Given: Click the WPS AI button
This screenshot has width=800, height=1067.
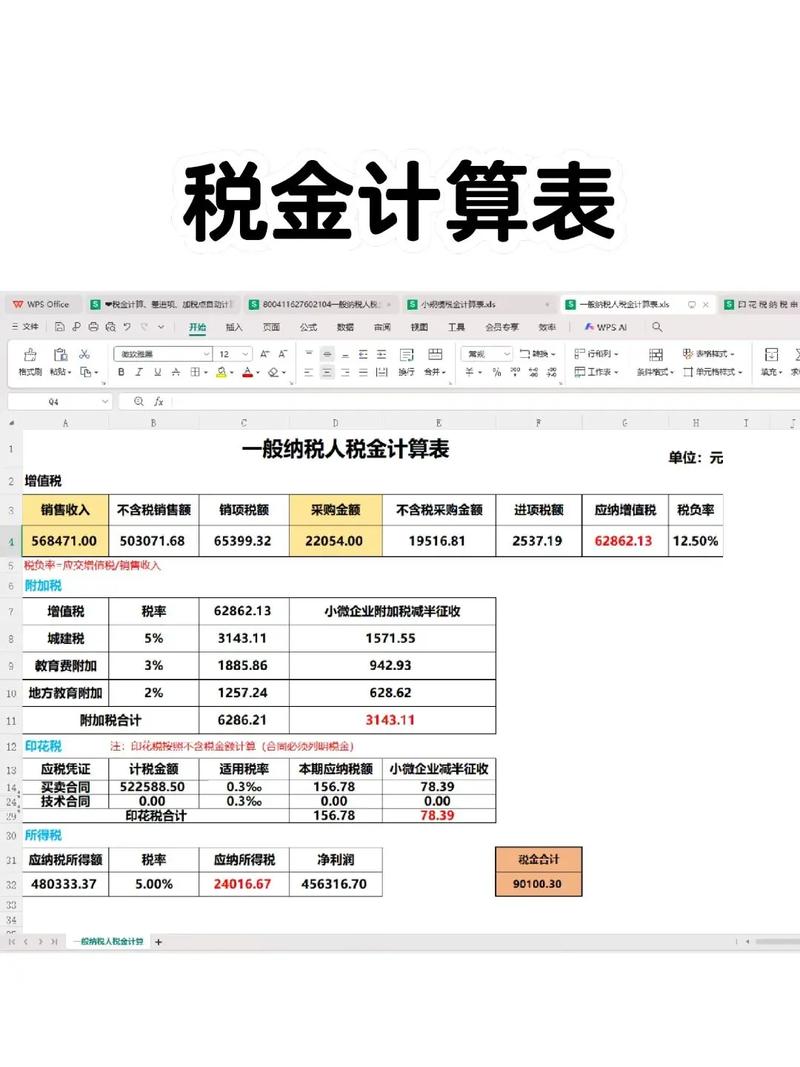Looking at the screenshot, I should coord(608,326).
